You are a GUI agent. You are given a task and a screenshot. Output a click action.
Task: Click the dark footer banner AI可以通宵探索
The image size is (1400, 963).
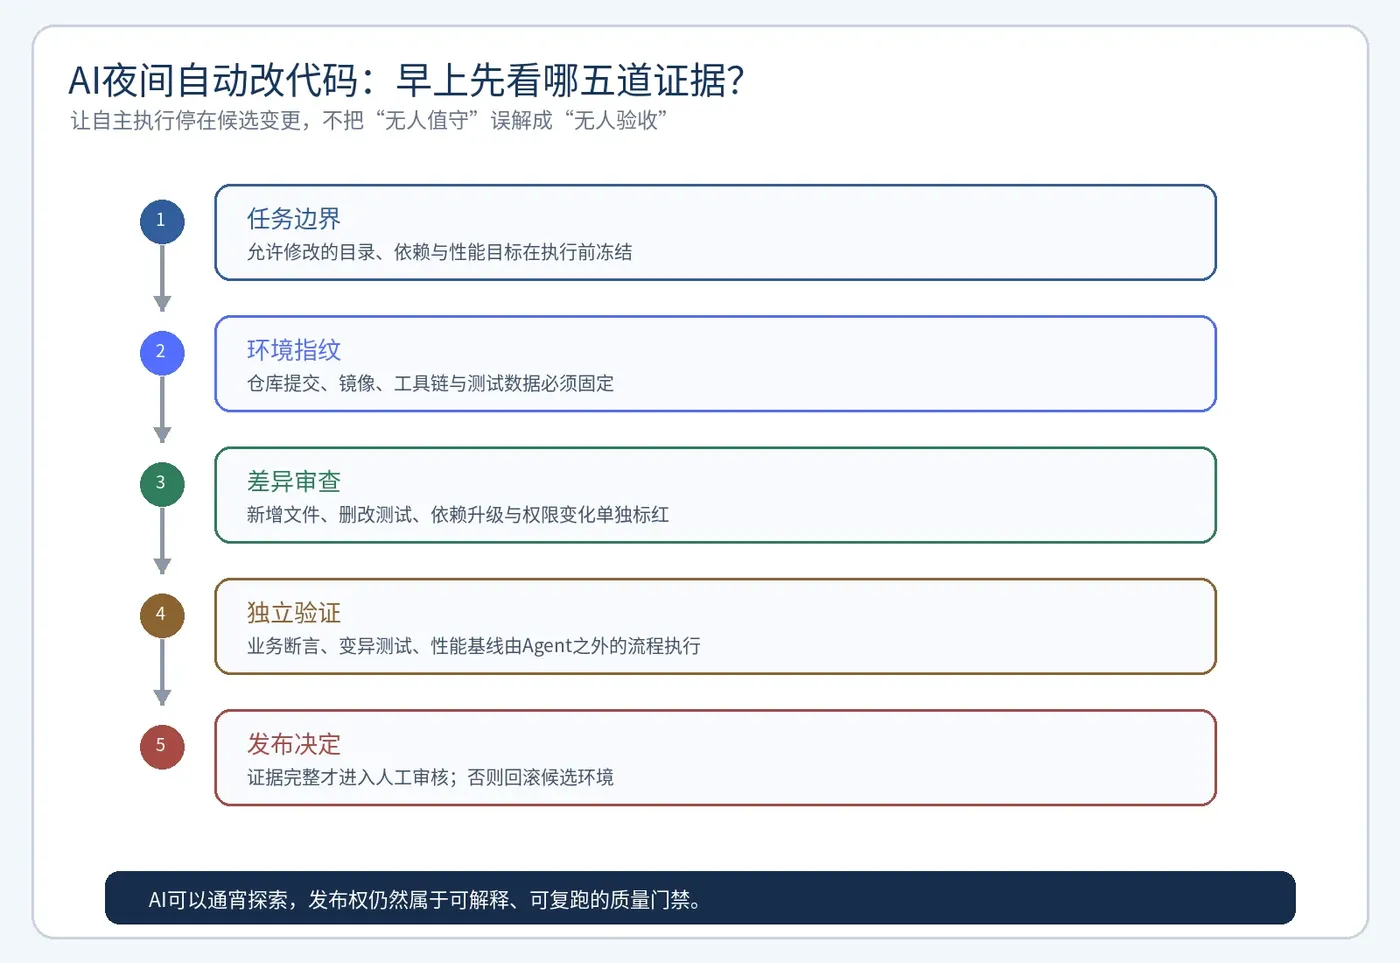click(700, 898)
